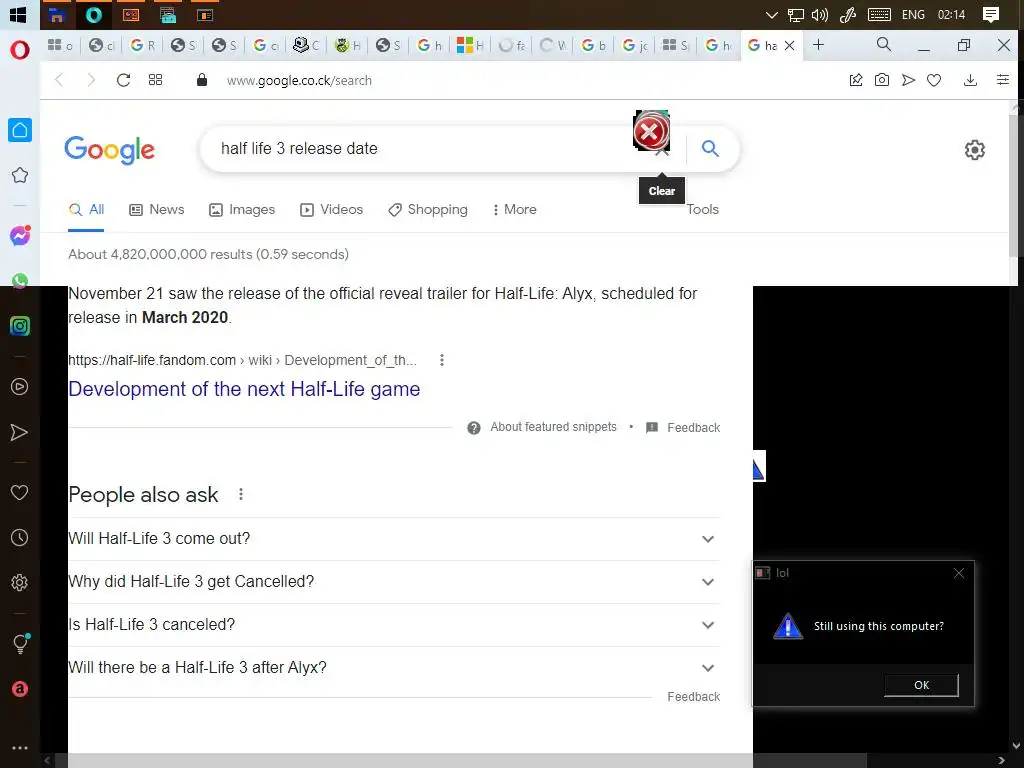Expand 'Why did Half-Life 3 get Cancelled?'
The height and width of the screenshot is (768, 1024).
click(394, 582)
